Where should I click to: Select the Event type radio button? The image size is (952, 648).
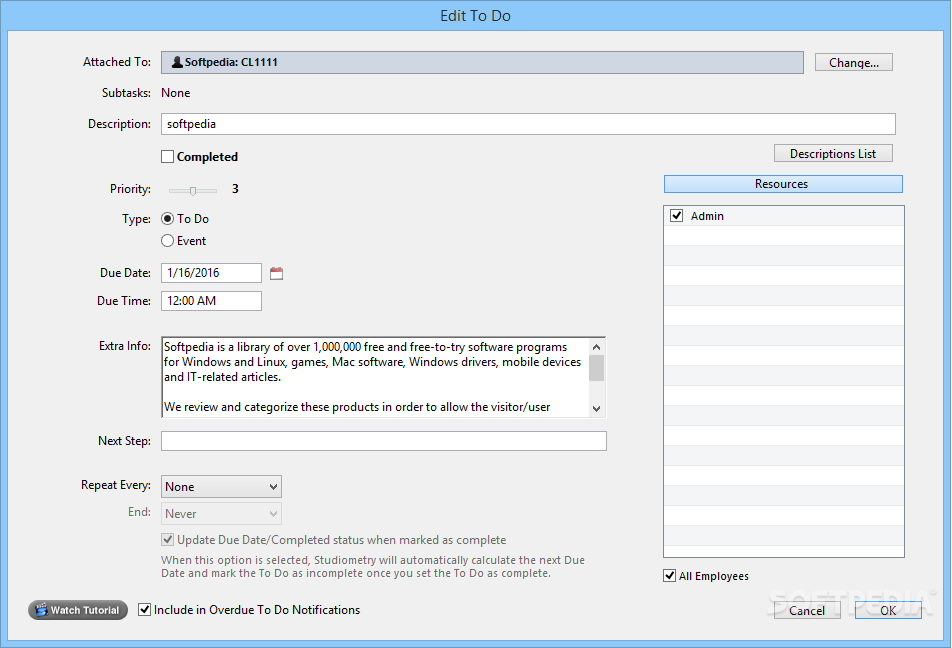(168, 240)
